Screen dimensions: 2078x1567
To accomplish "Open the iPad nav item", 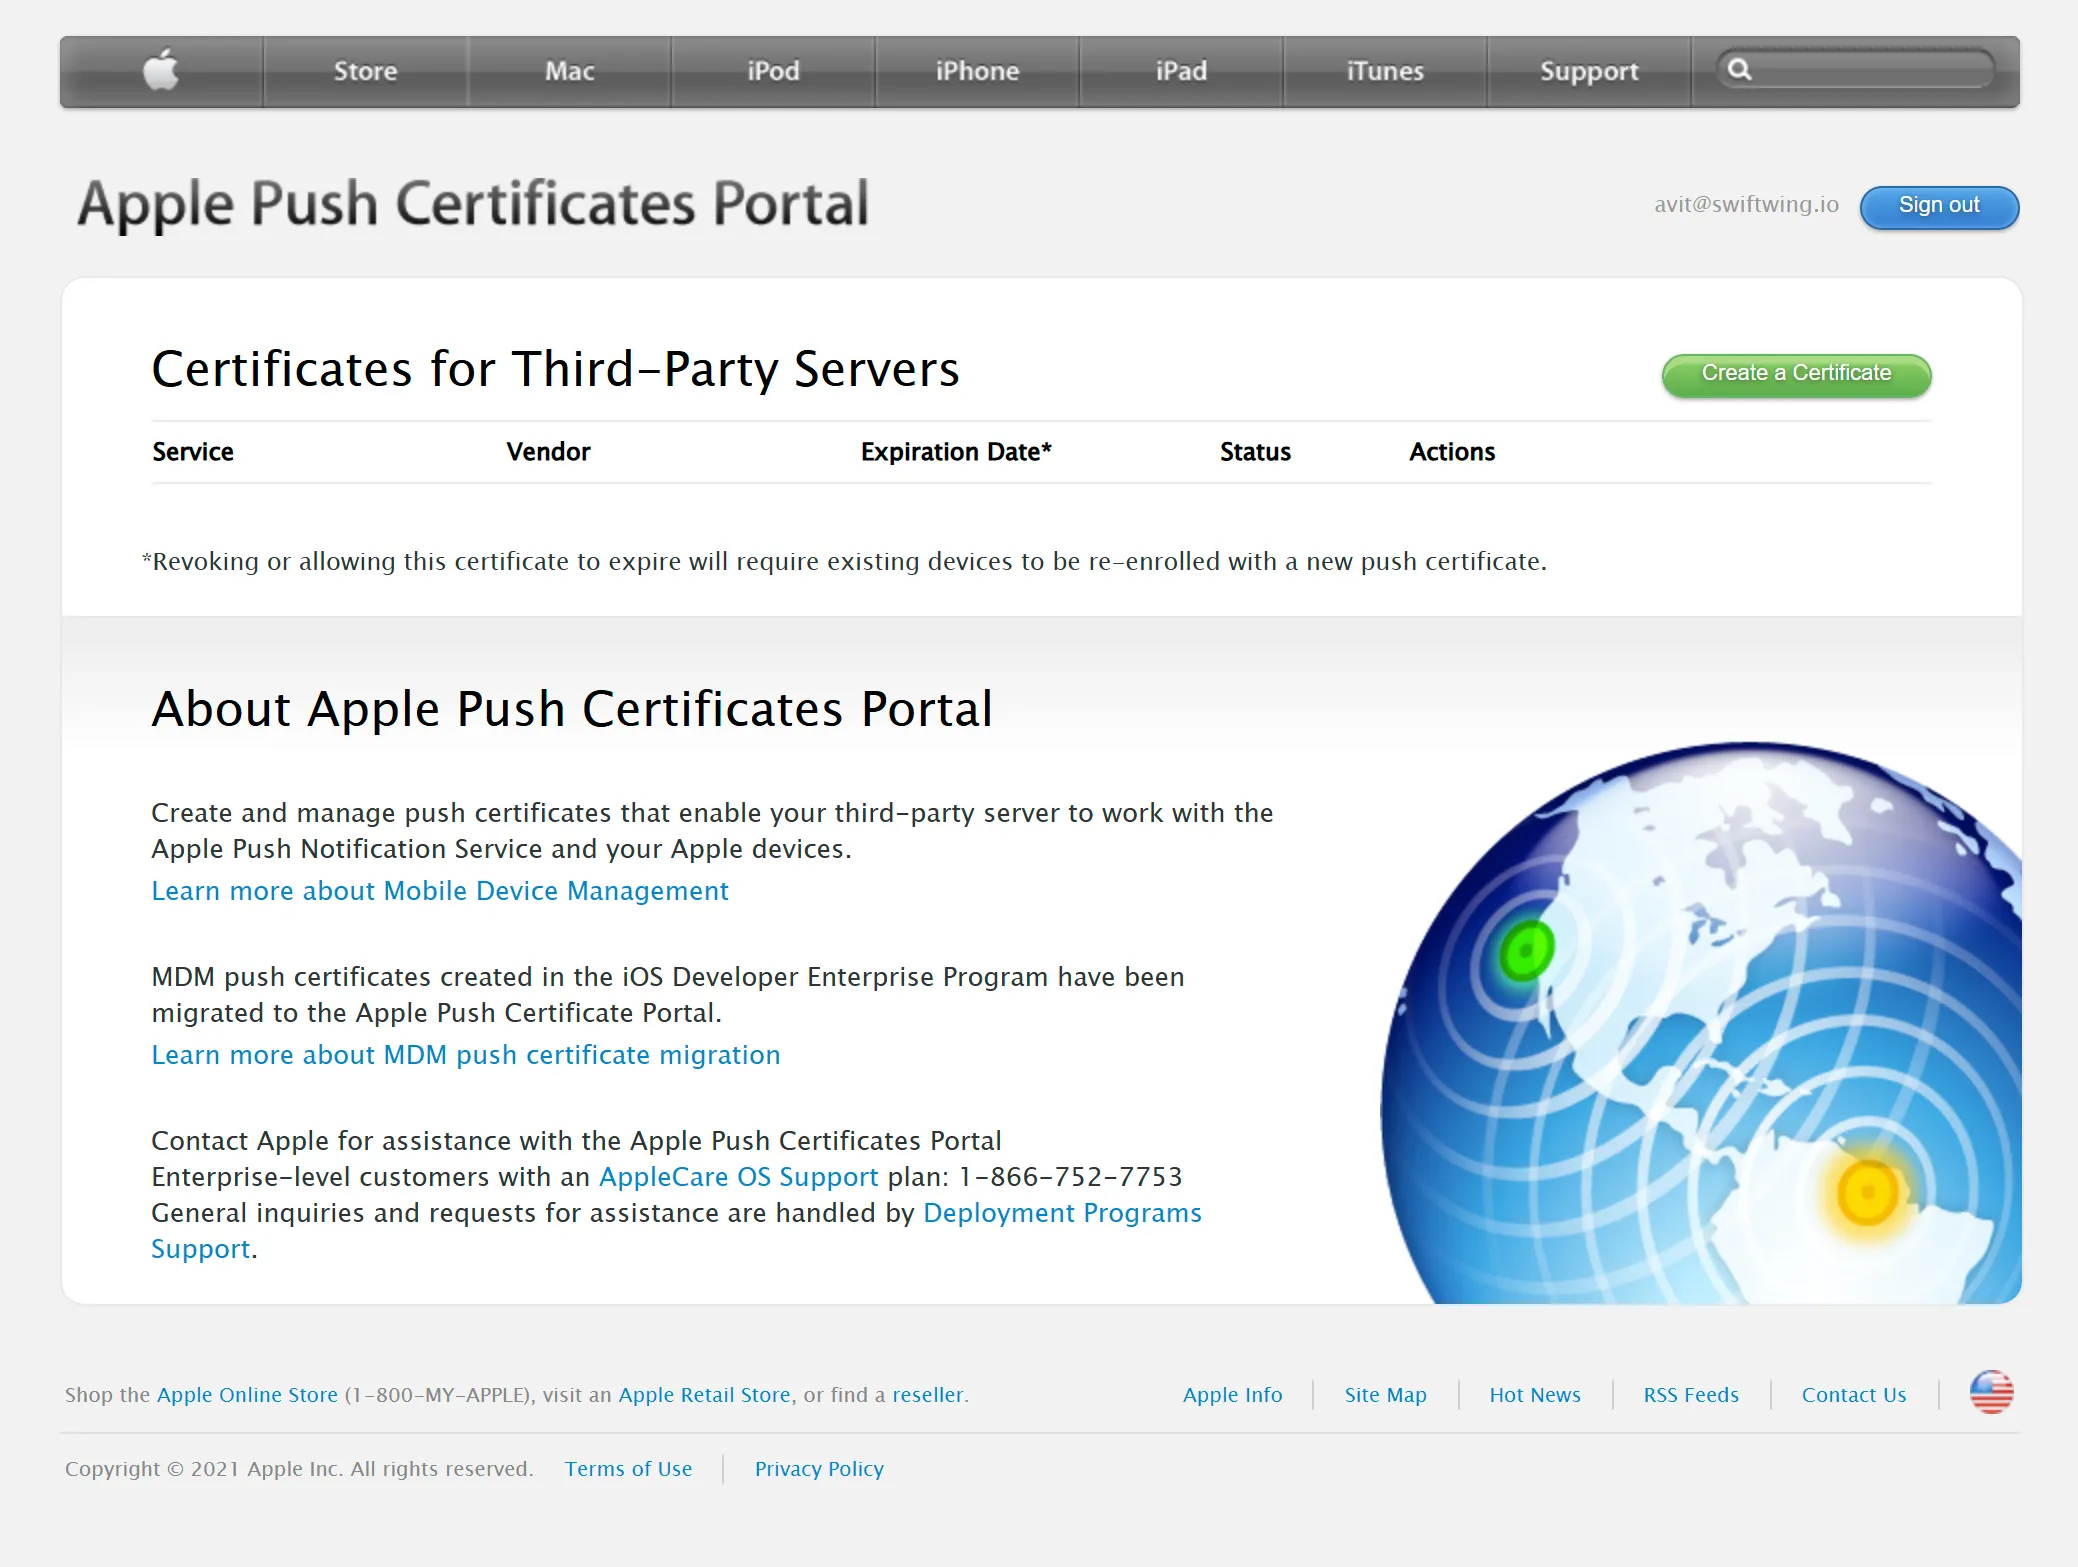I will point(1181,71).
